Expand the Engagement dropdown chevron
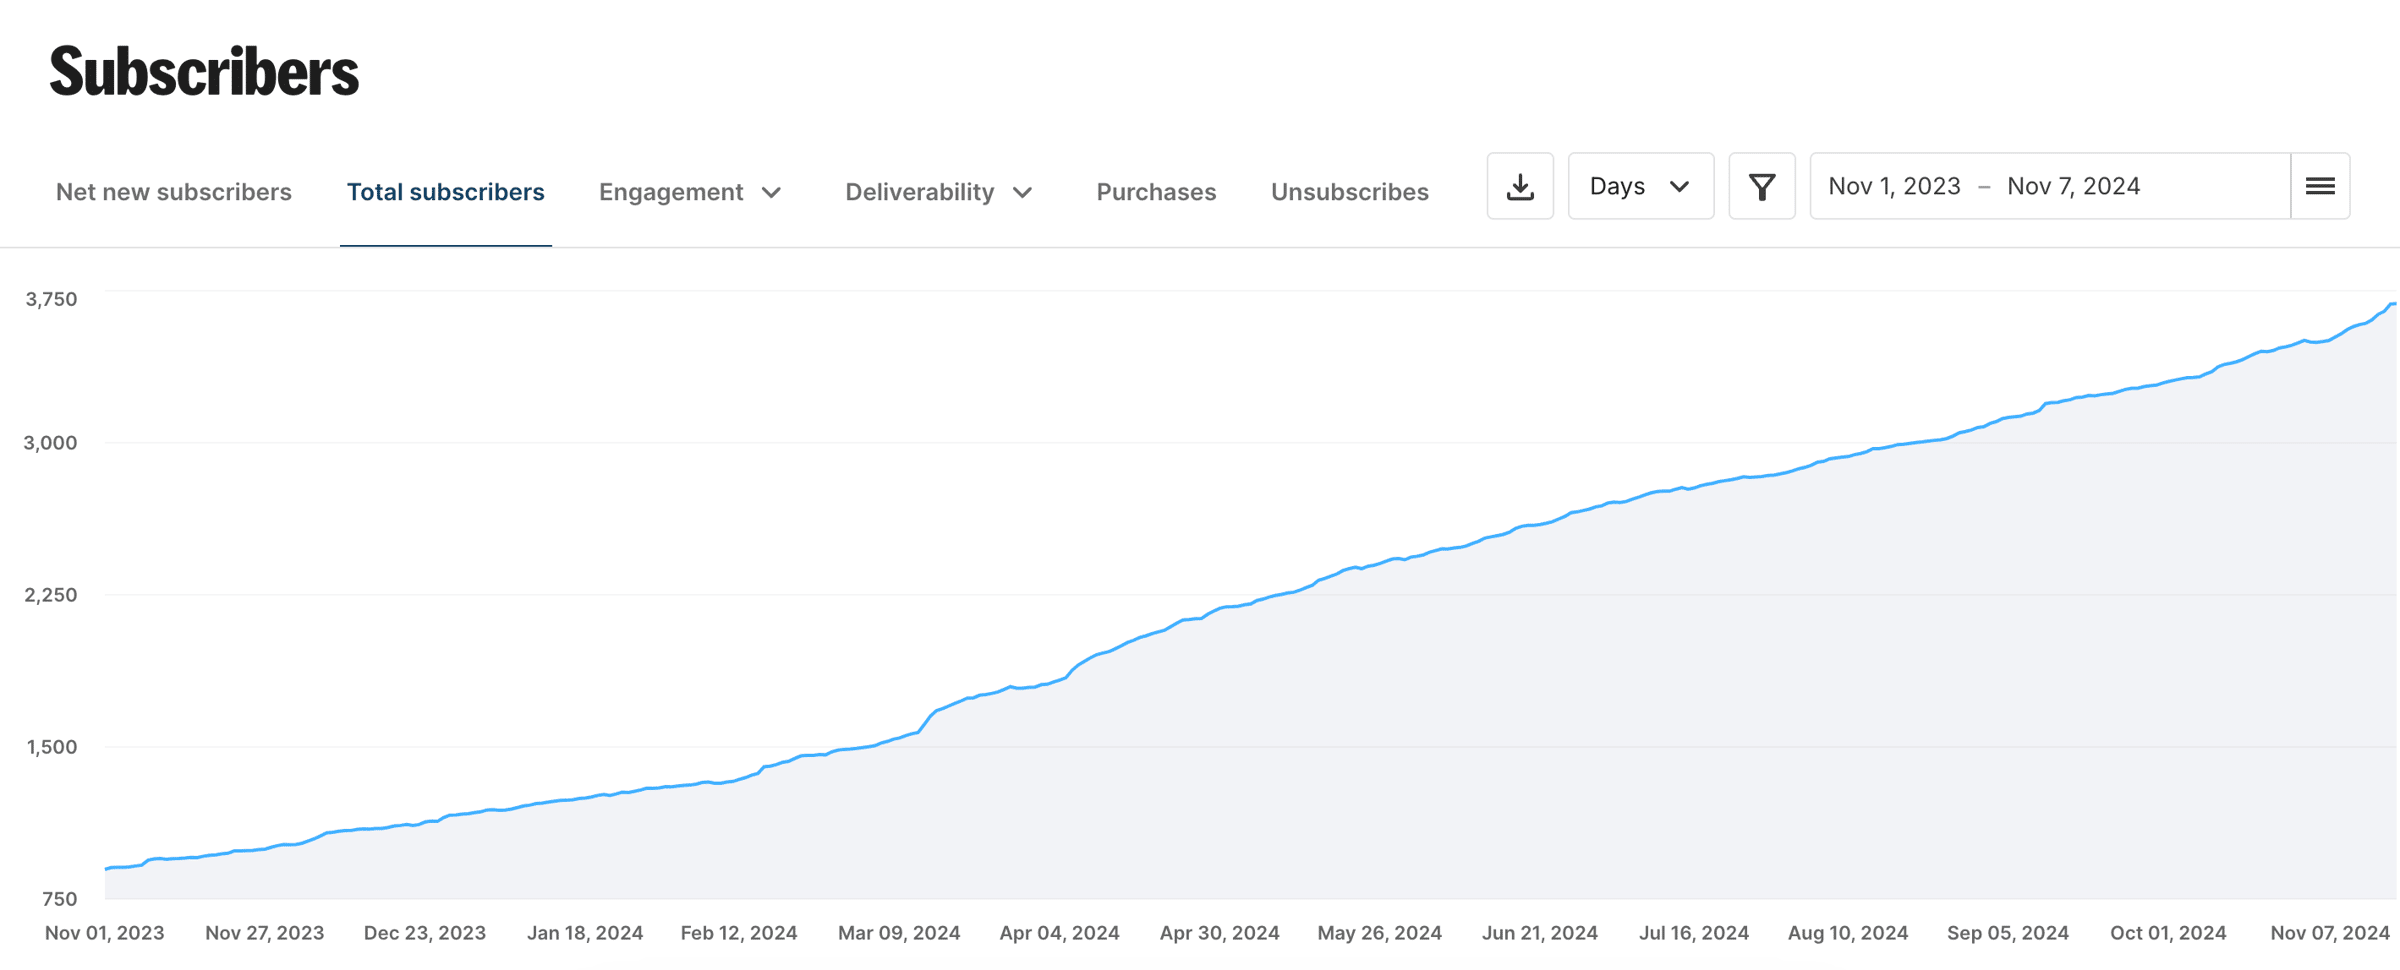Image resolution: width=2400 pixels, height=970 pixels. [x=772, y=192]
